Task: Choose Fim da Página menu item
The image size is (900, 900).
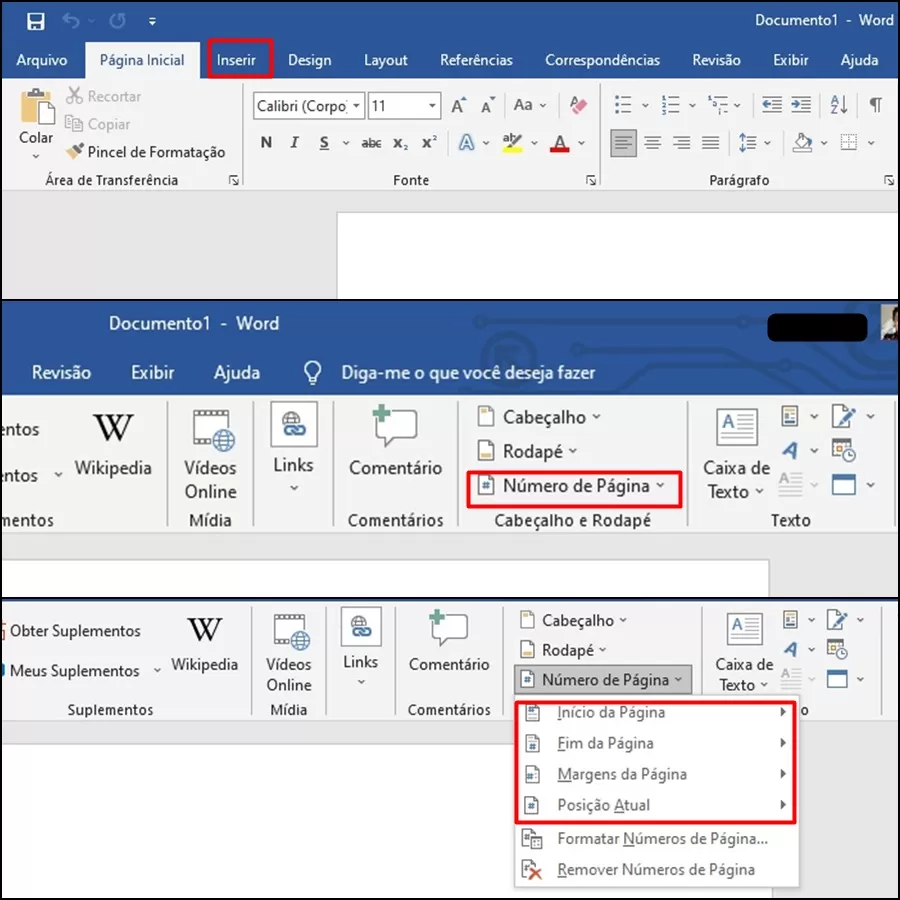Action: (655, 743)
